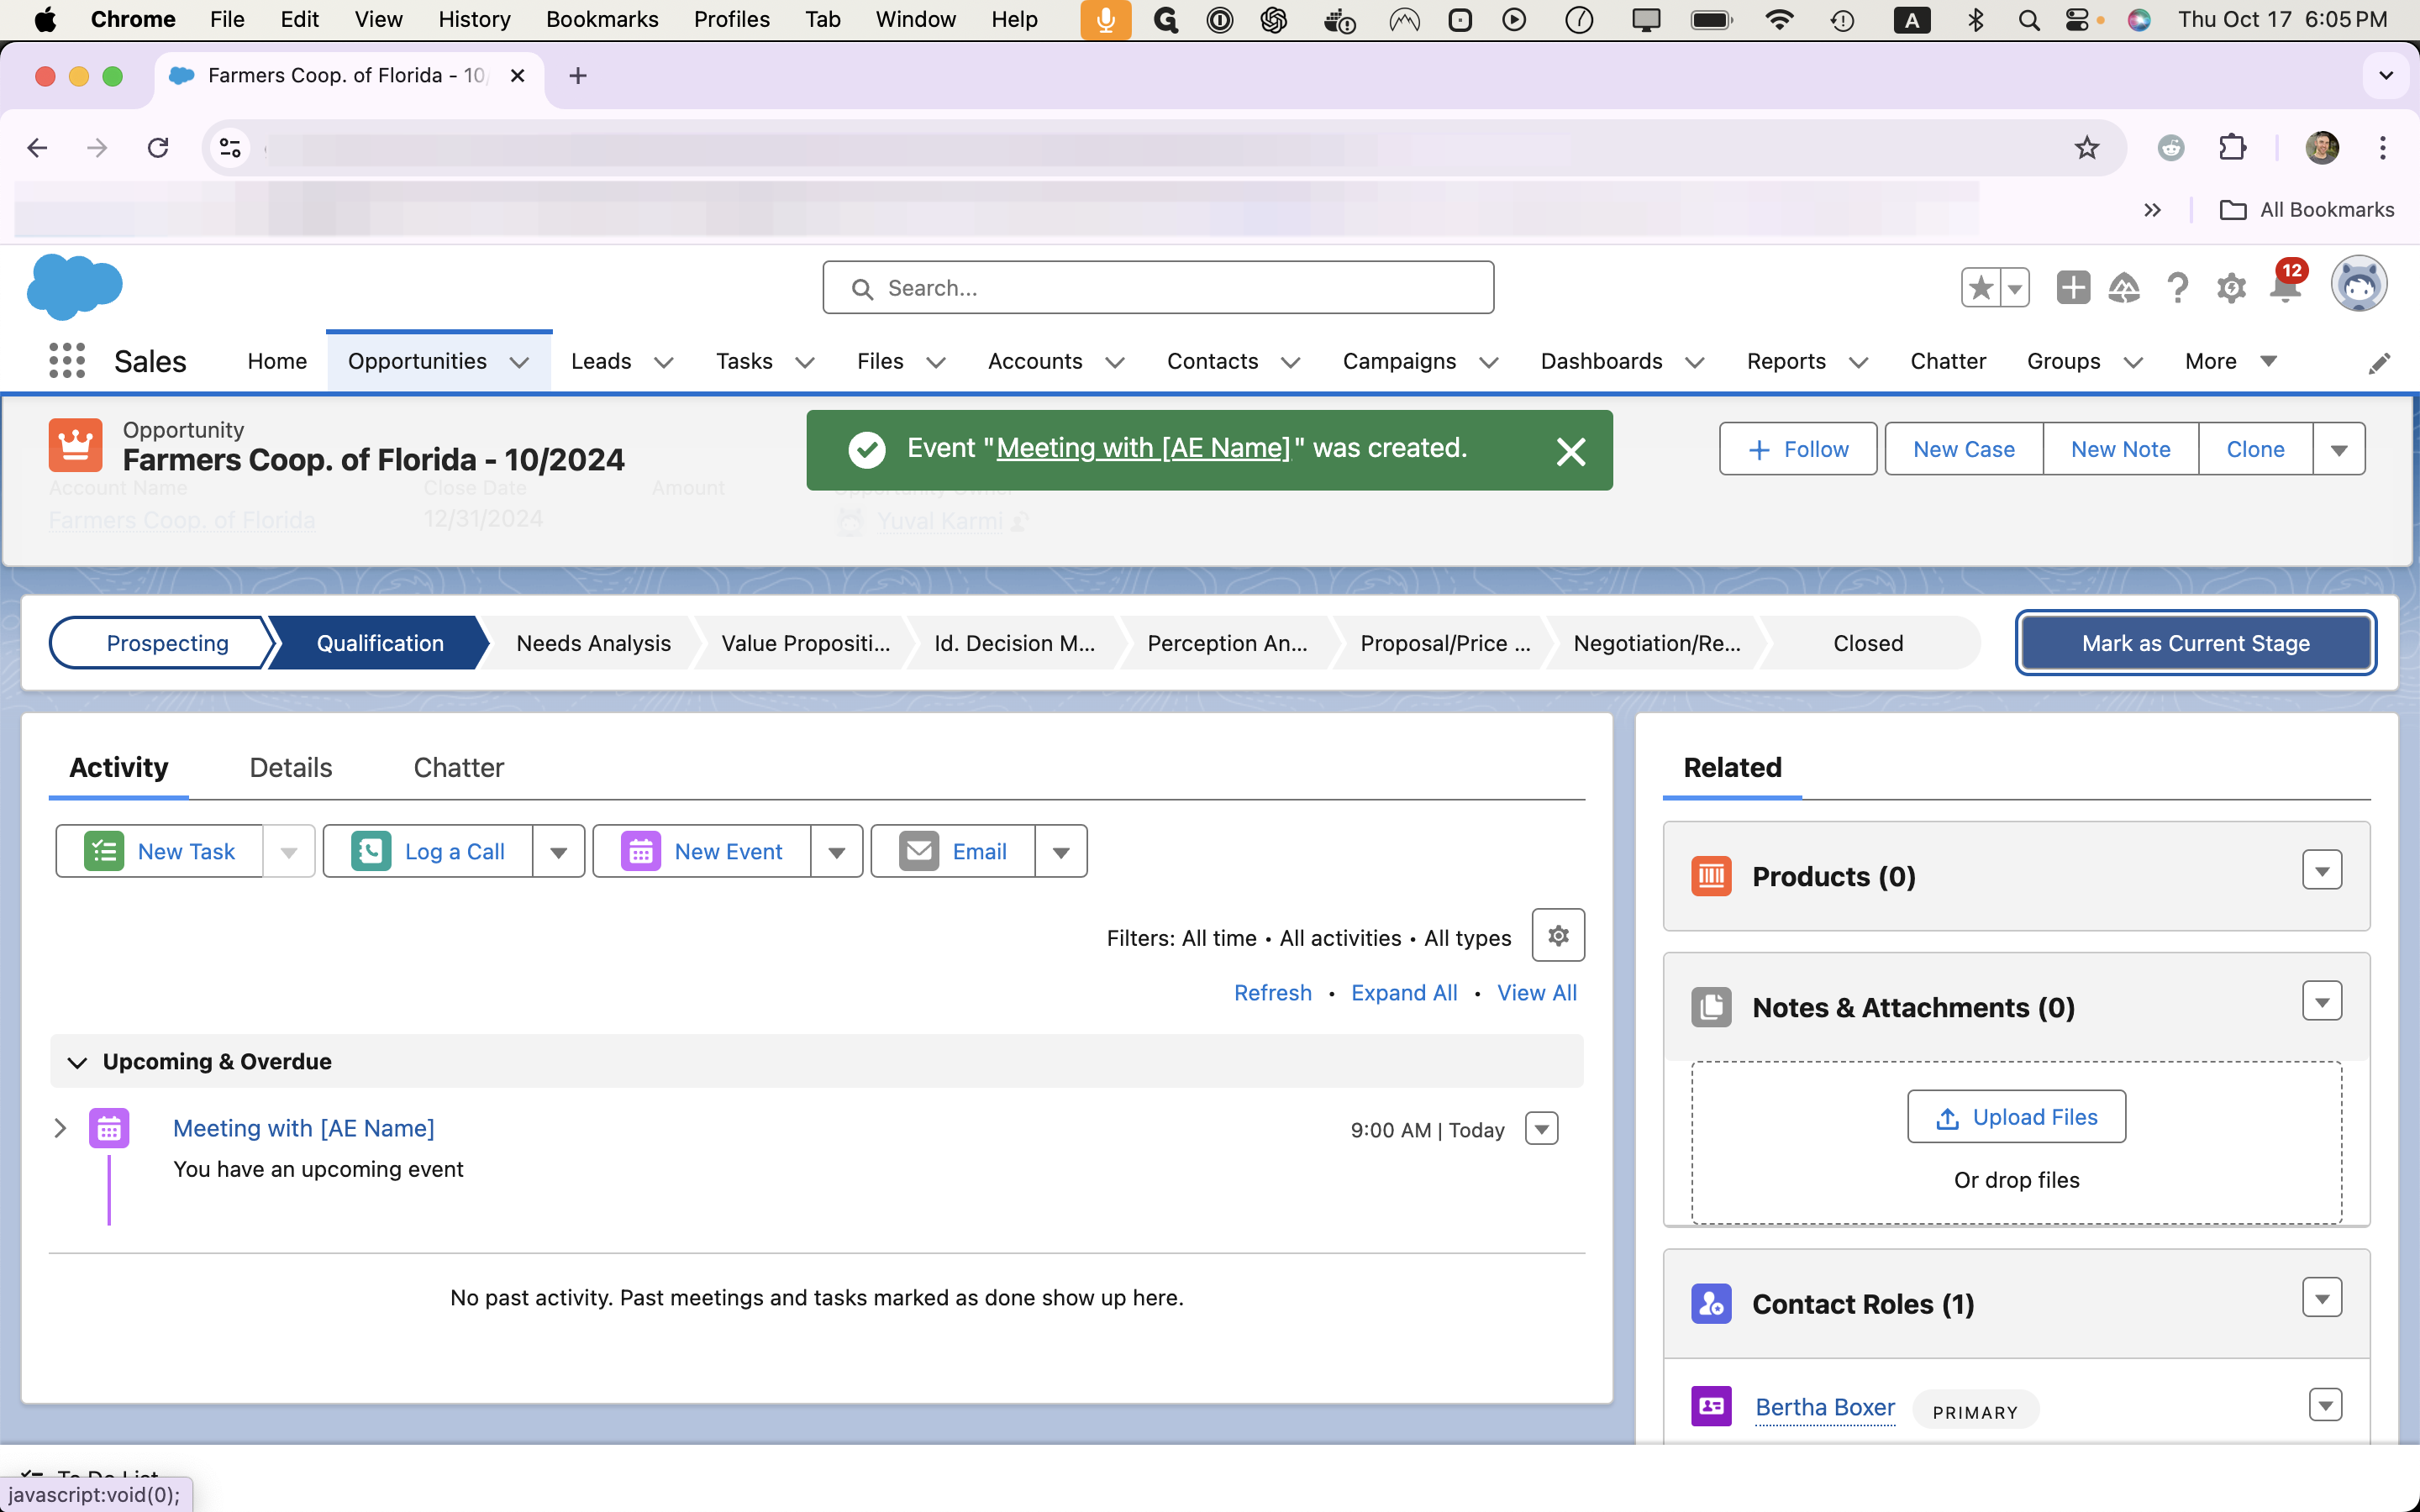Open macOS Spotlight search icon
Image resolution: width=2420 pixels, height=1512 pixels.
pyautogui.click(x=2029, y=20)
